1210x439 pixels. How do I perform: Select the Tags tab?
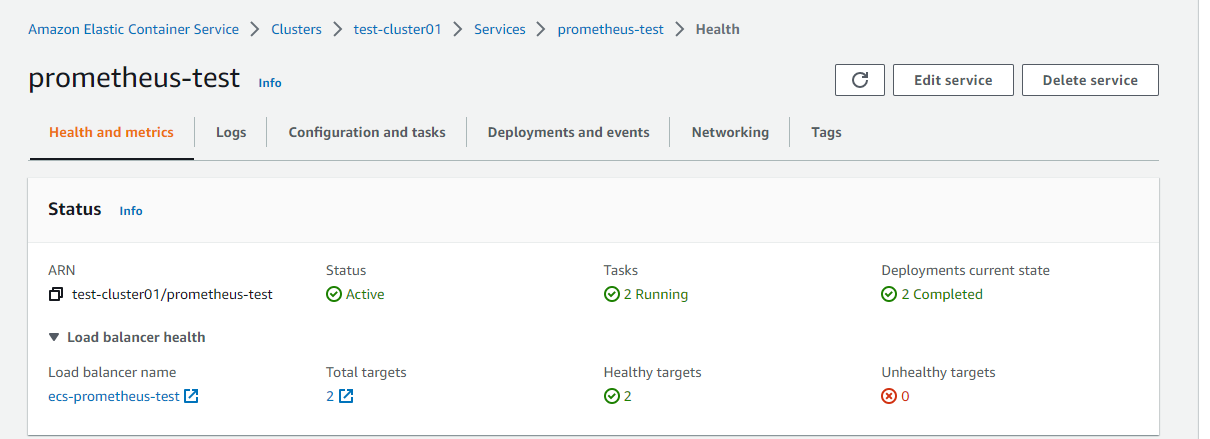tap(826, 132)
